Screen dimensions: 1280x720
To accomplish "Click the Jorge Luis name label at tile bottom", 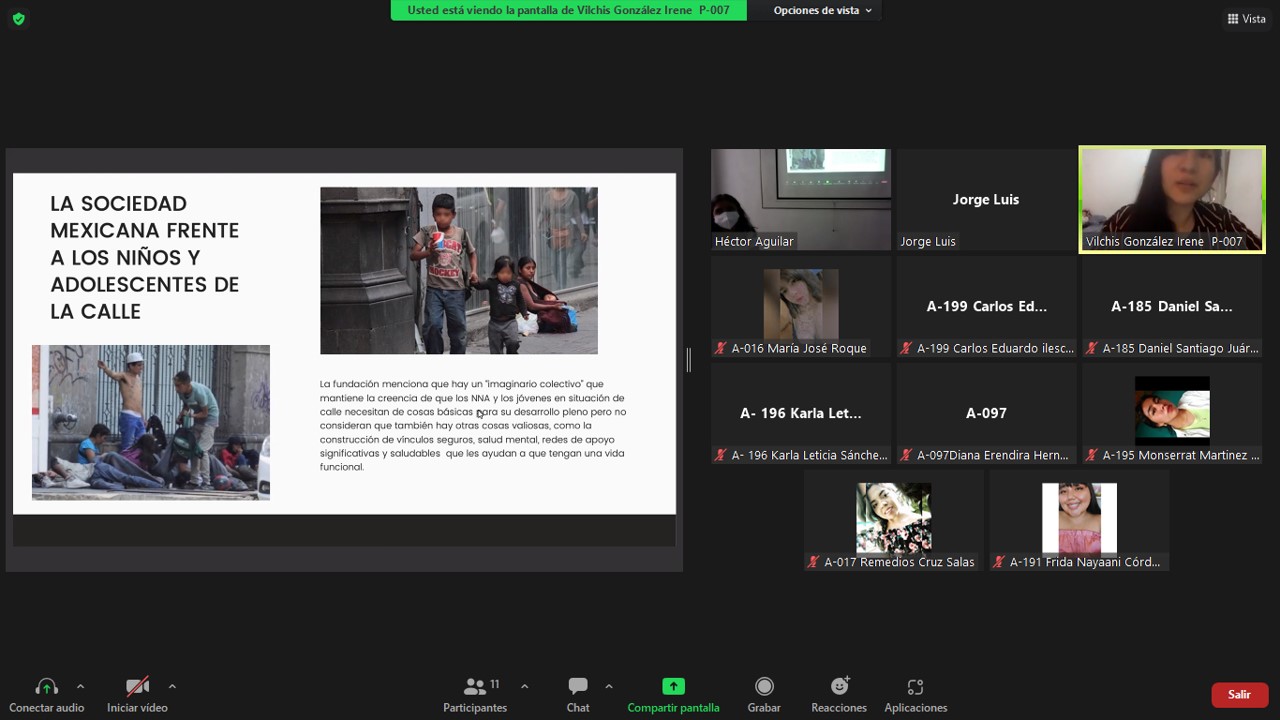I will click(928, 241).
